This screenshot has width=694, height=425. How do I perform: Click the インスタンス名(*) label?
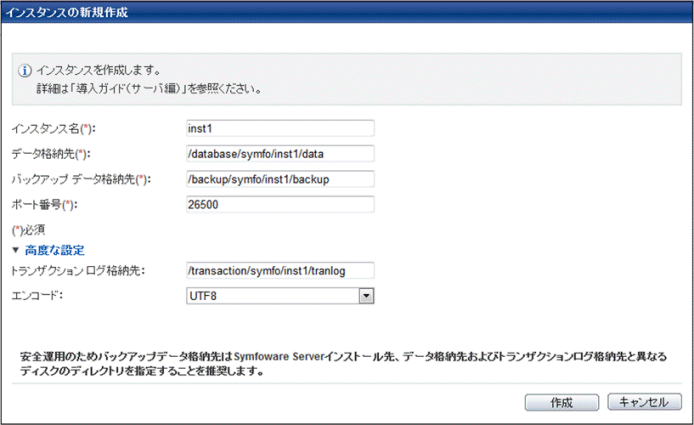click(x=53, y=129)
